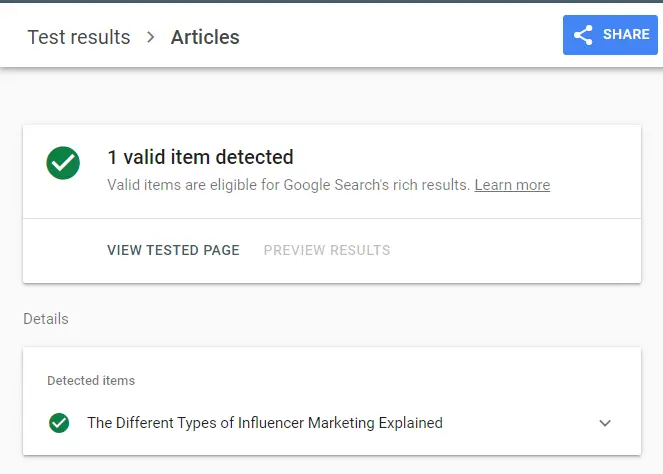
Task: Click the green checkmark beside the detected article
Action: 59,423
